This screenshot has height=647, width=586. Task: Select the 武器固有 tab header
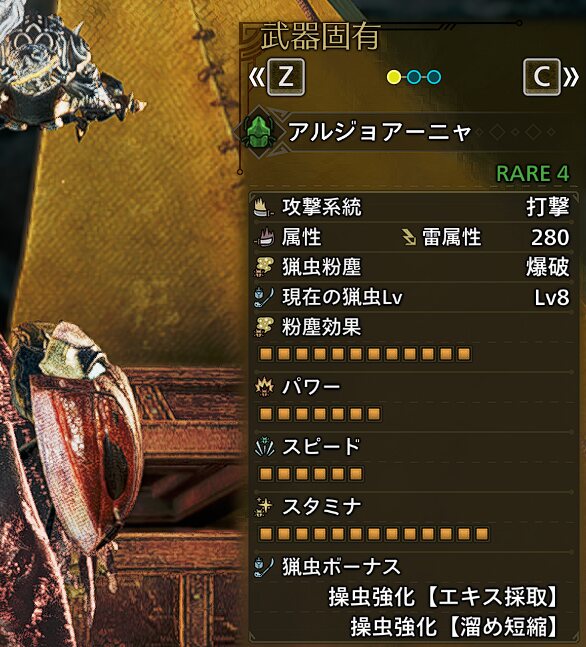click(x=320, y=37)
